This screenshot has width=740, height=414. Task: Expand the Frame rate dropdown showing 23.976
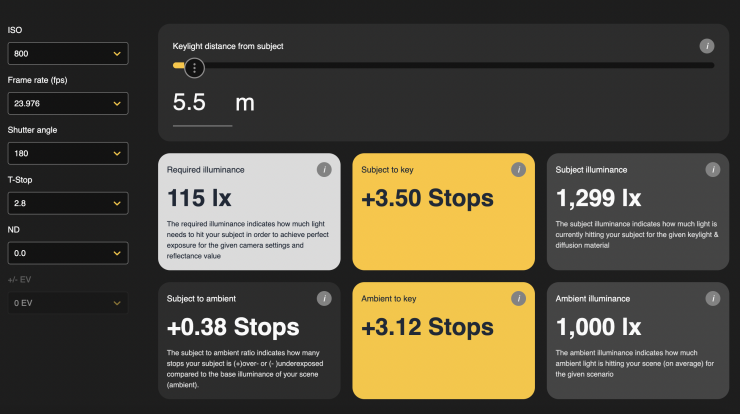tap(67, 103)
